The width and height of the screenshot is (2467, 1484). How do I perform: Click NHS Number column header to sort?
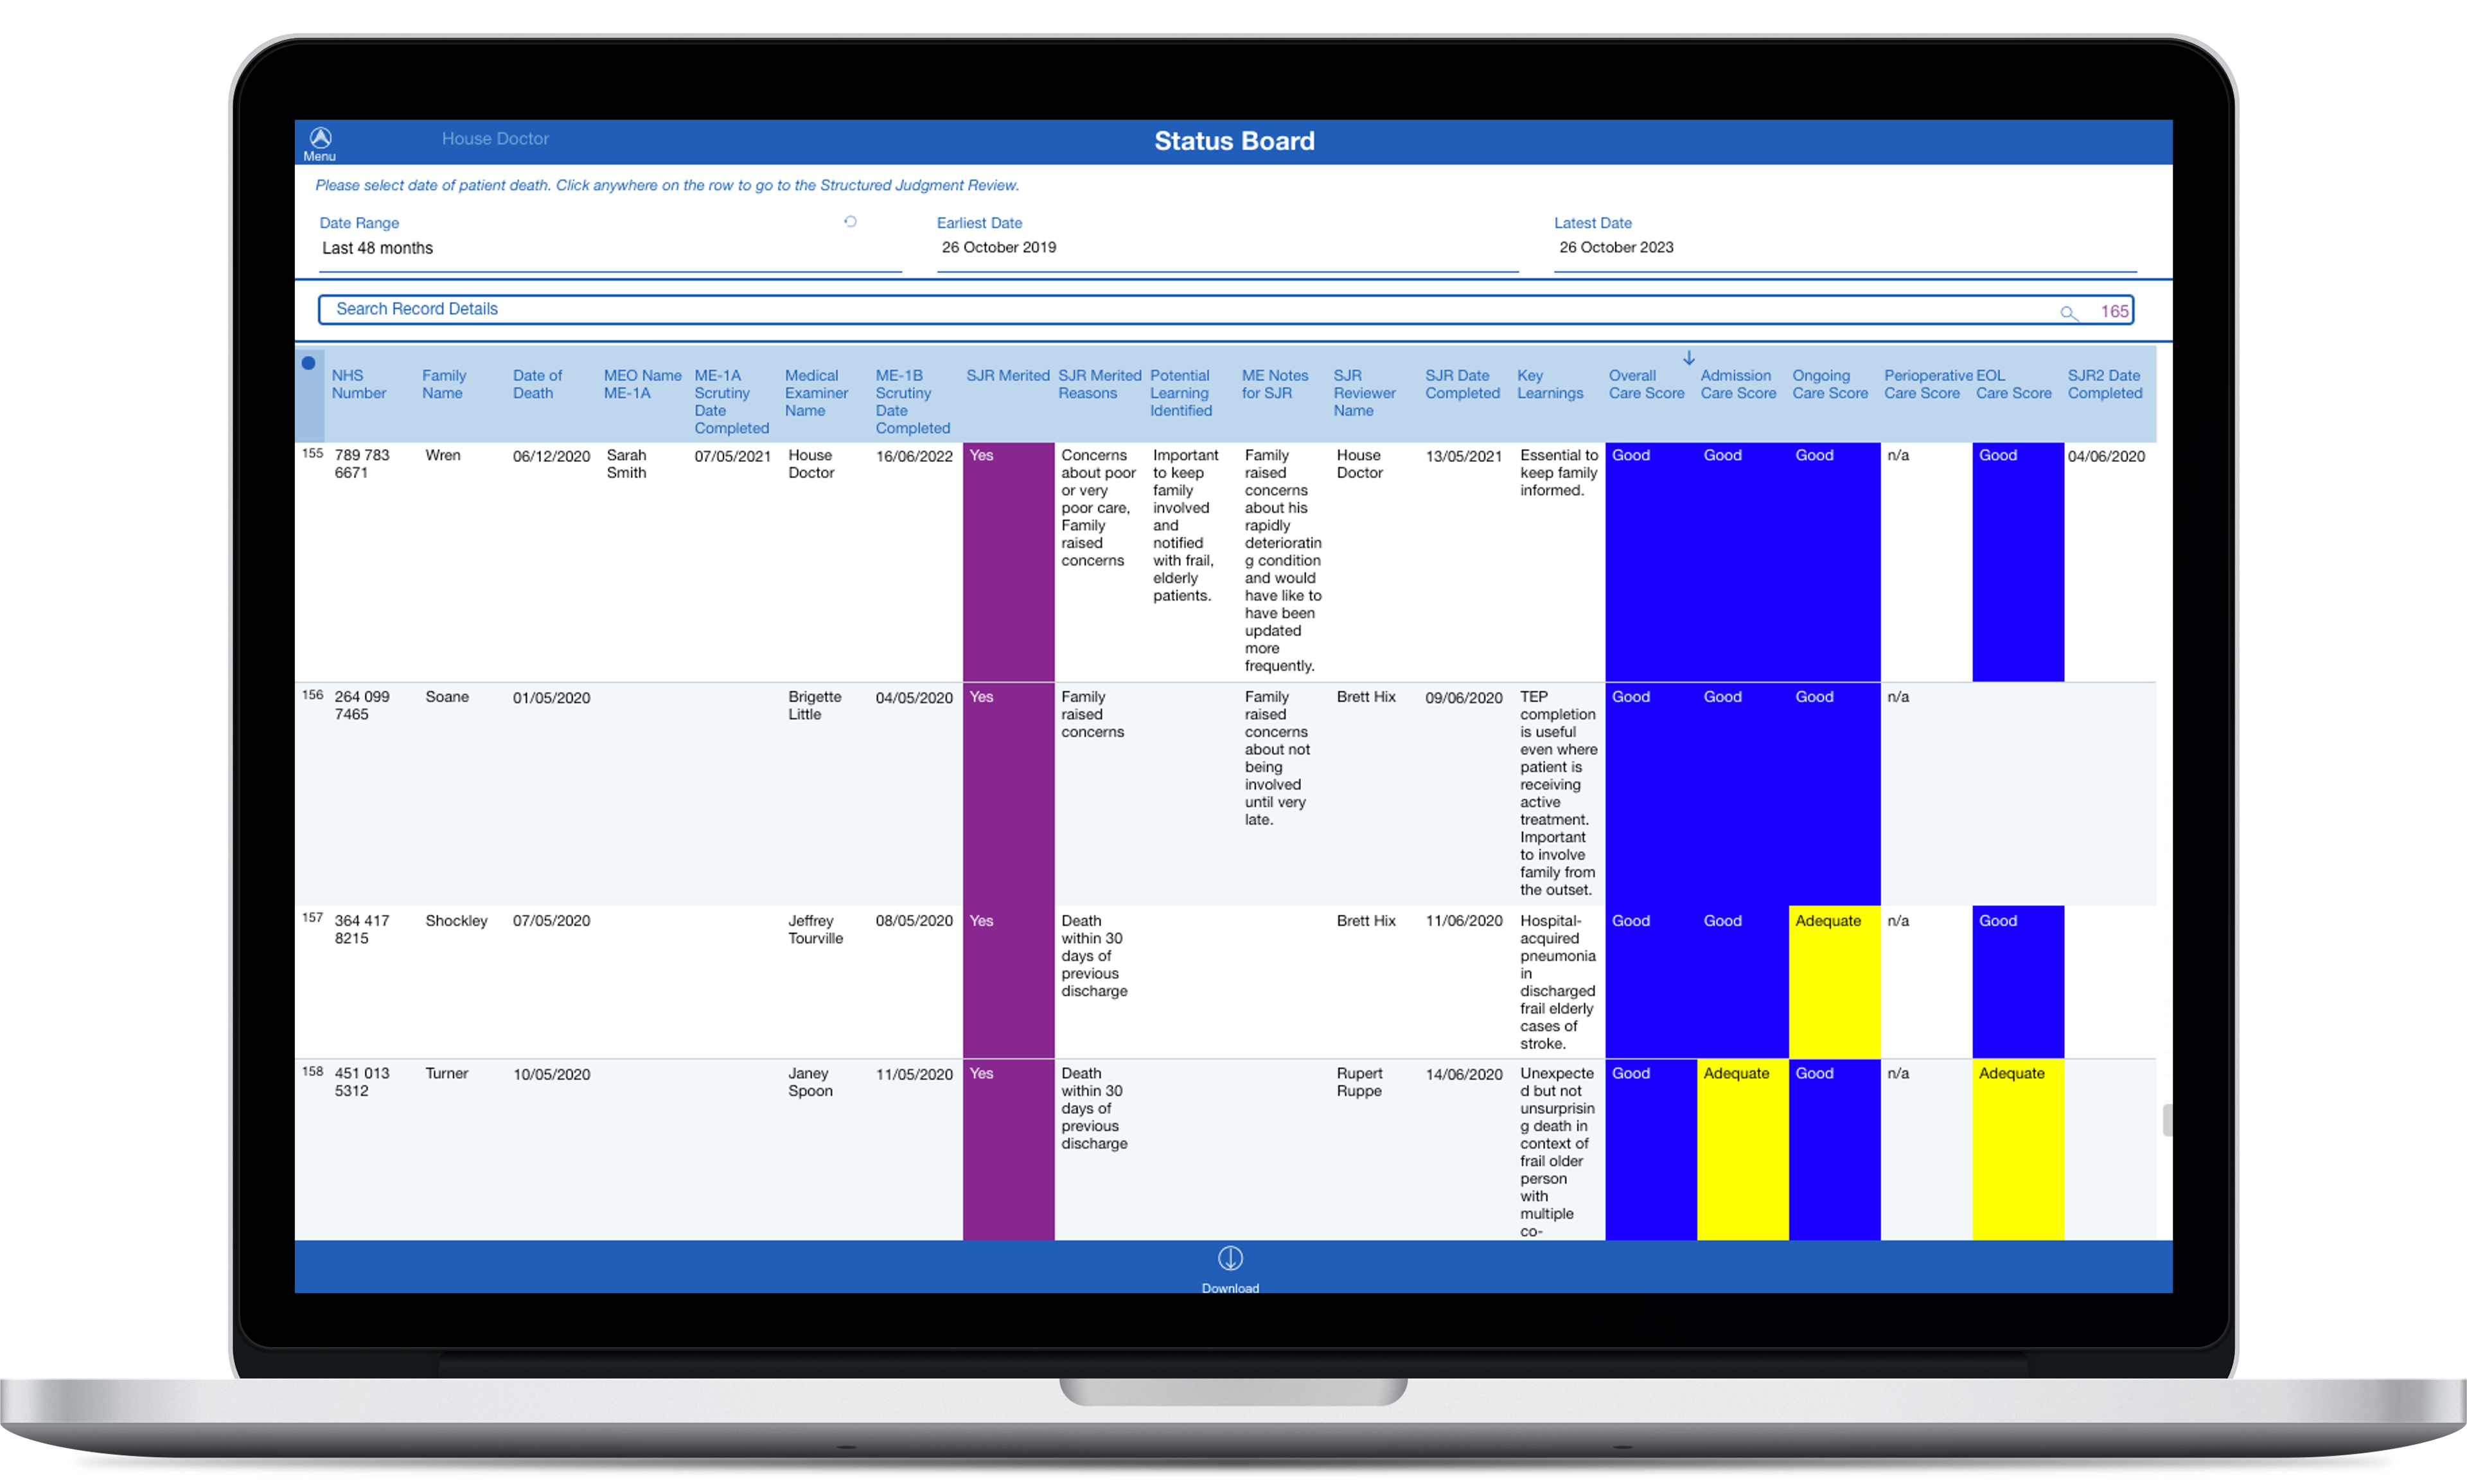click(360, 381)
